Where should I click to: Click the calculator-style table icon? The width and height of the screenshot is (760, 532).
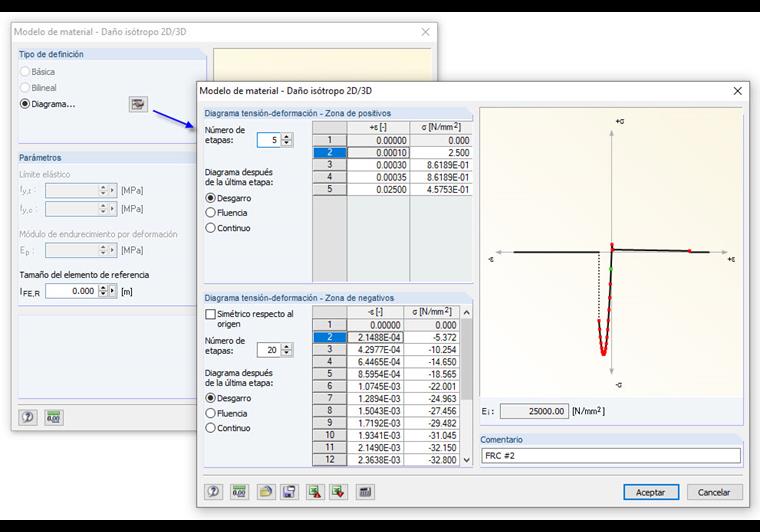coord(365,492)
